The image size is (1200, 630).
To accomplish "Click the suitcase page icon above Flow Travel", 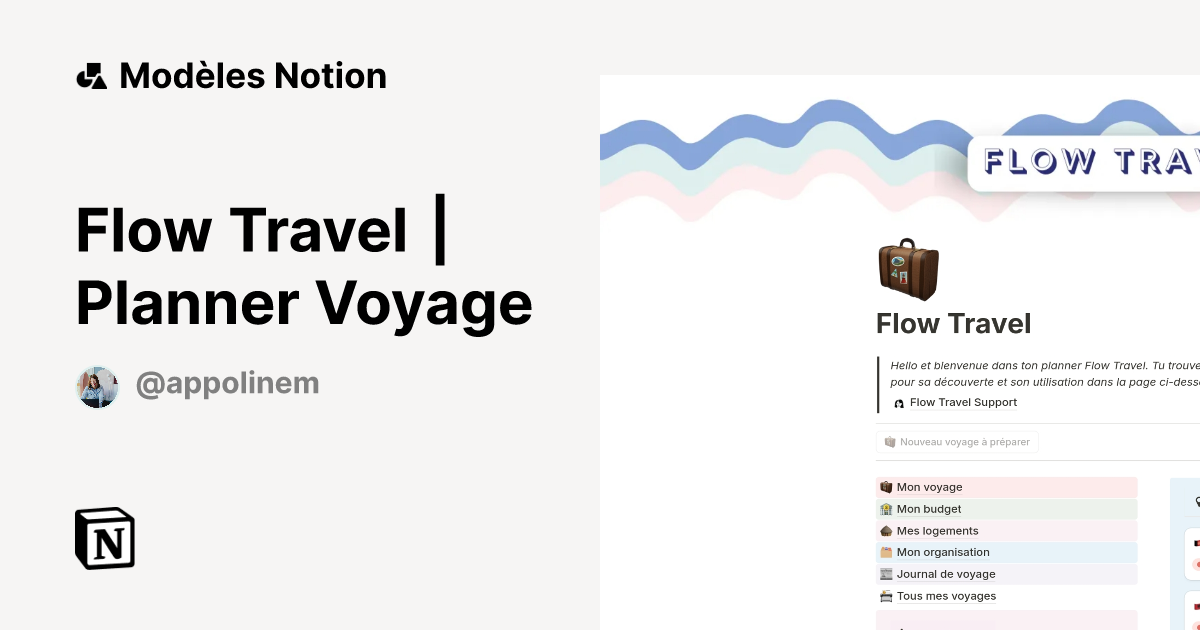I will click(908, 268).
